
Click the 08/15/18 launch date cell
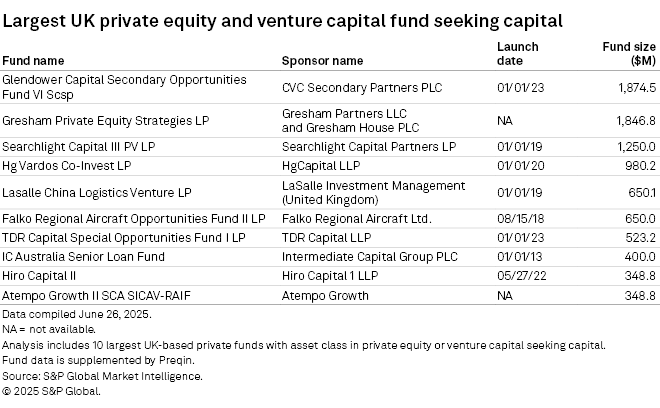518,218
